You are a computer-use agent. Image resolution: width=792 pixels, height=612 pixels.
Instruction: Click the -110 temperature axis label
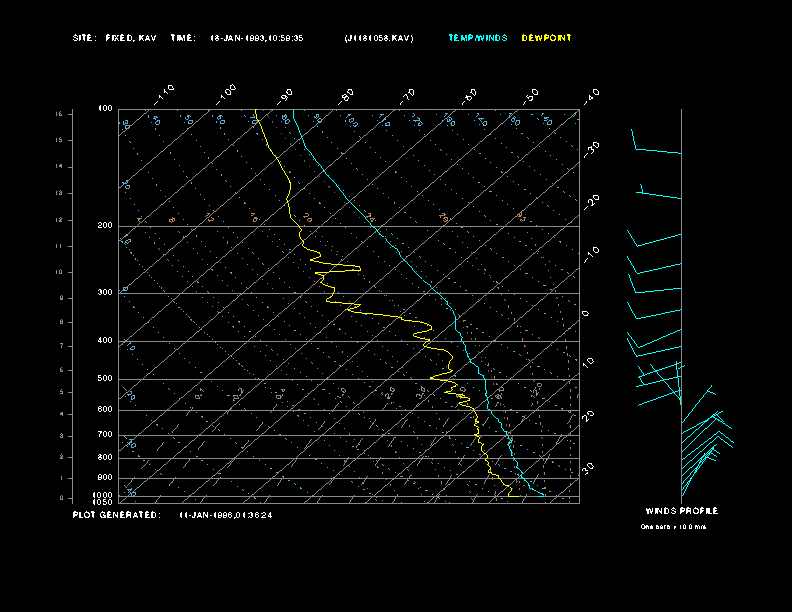pos(164,95)
